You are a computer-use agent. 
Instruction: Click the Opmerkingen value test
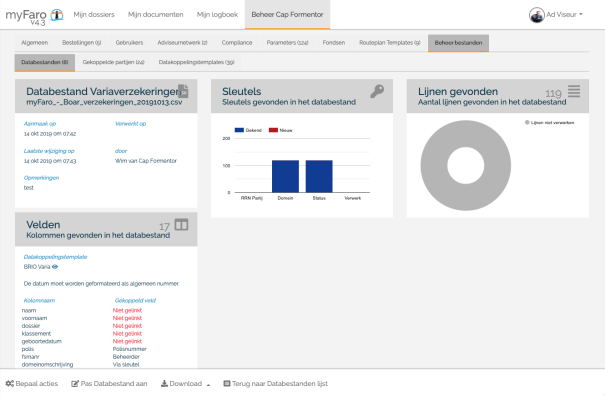coord(29,188)
